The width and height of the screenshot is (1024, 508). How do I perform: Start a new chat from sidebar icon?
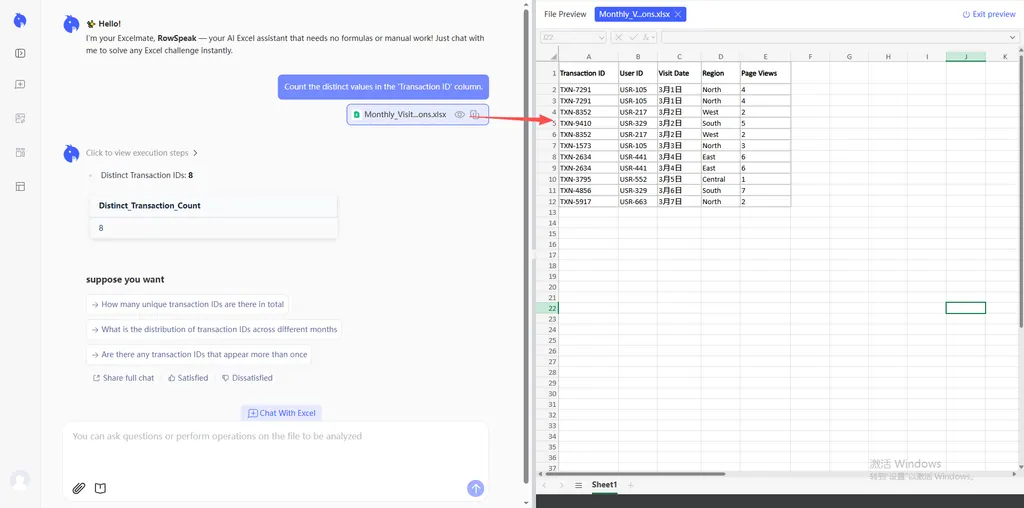point(20,85)
